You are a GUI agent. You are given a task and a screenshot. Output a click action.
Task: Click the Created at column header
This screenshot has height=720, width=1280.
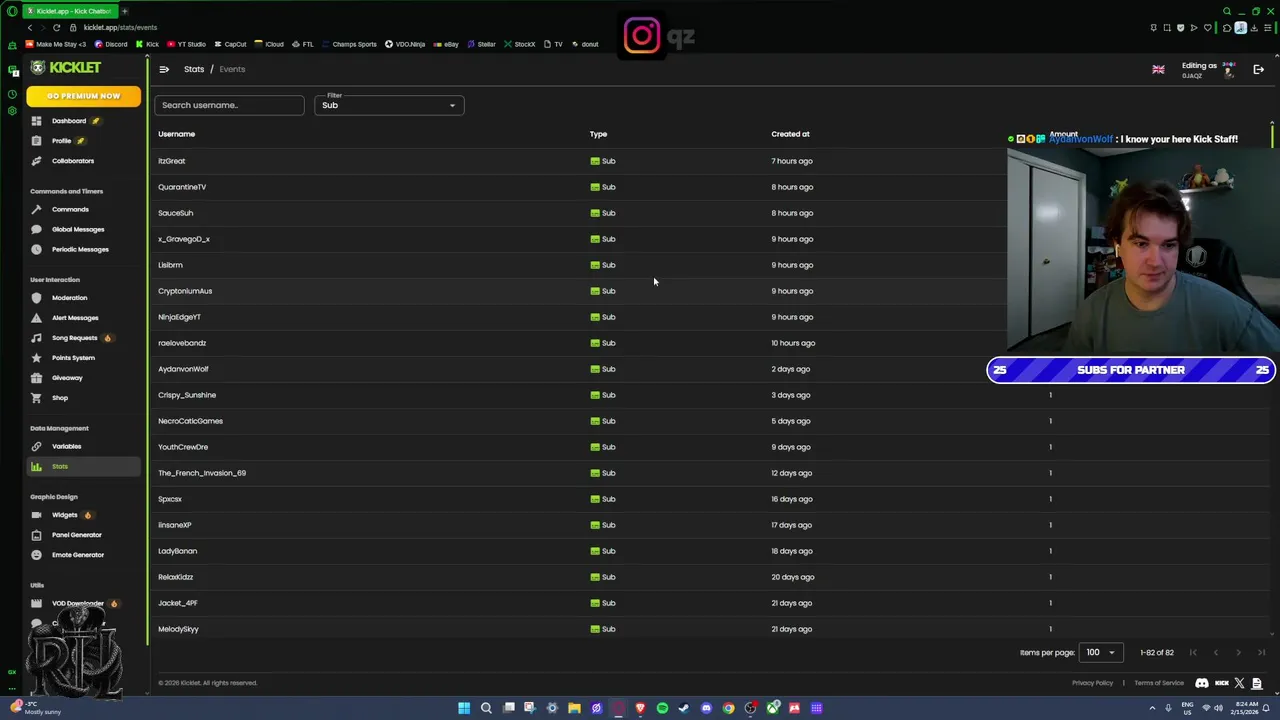point(790,134)
